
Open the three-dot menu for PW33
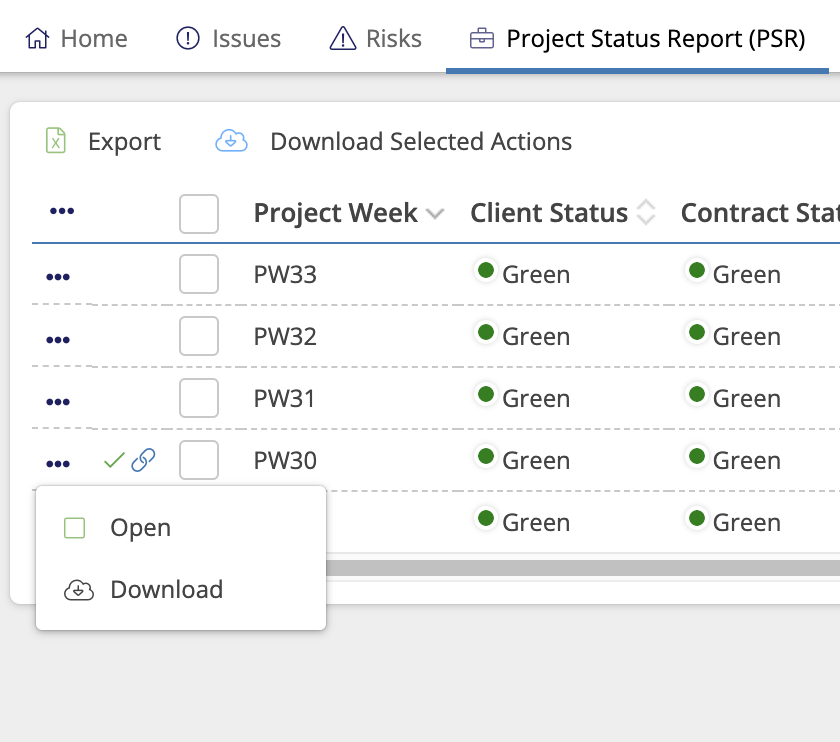58,276
